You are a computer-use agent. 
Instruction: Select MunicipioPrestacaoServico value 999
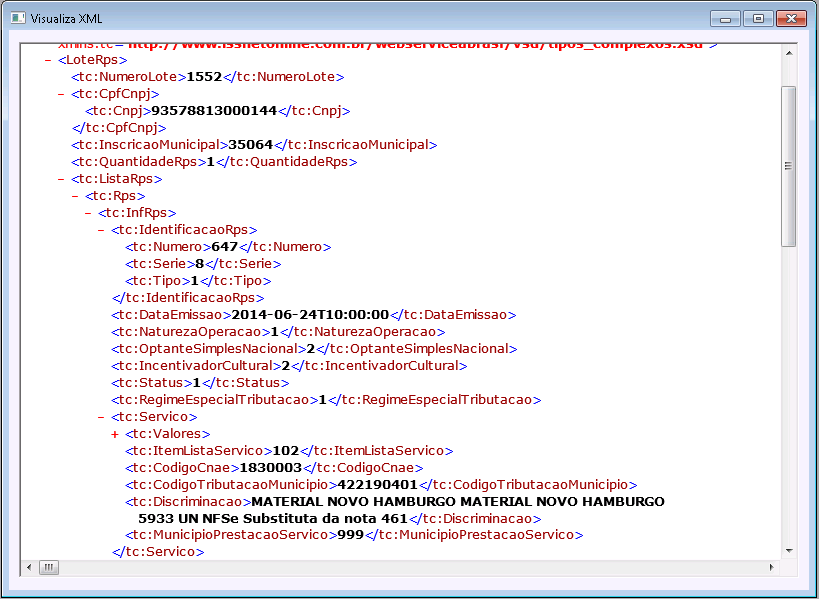[x=350, y=535]
